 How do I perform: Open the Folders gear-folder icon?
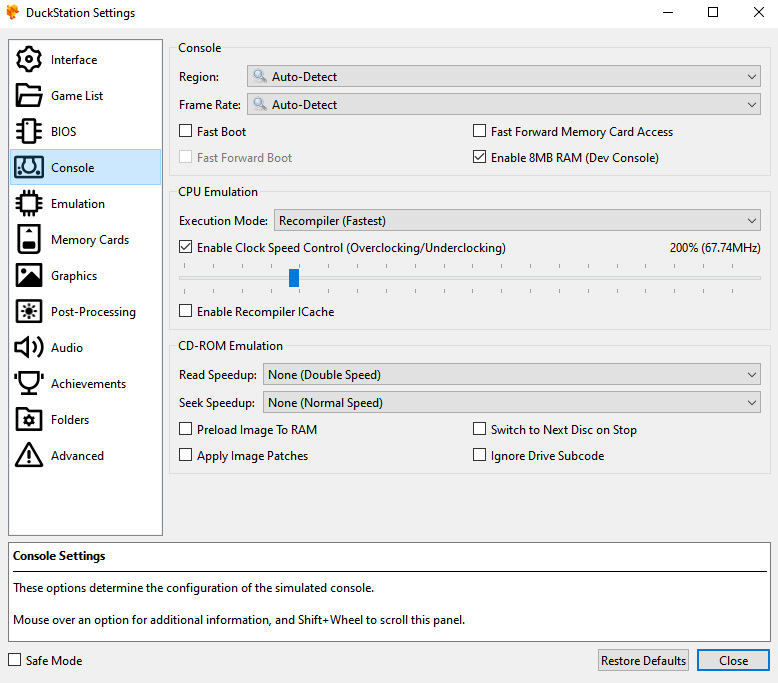[x=29, y=420]
